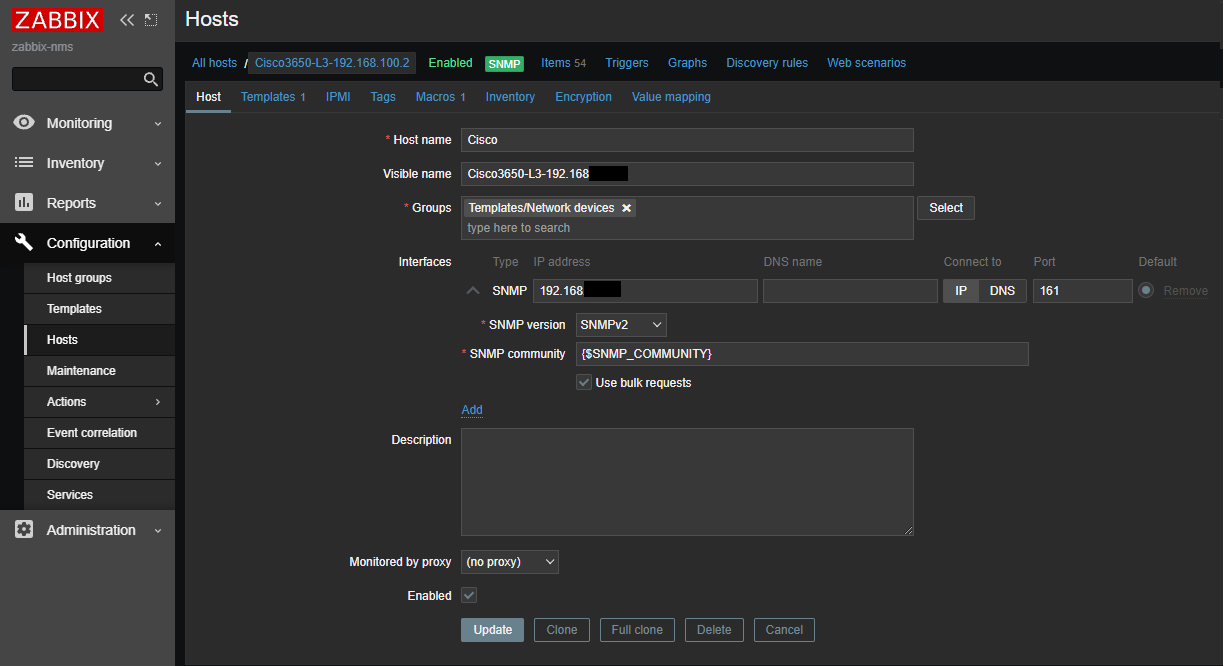Switch to the Macros tab
This screenshot has width=1224, height=666.
[441, 97]
